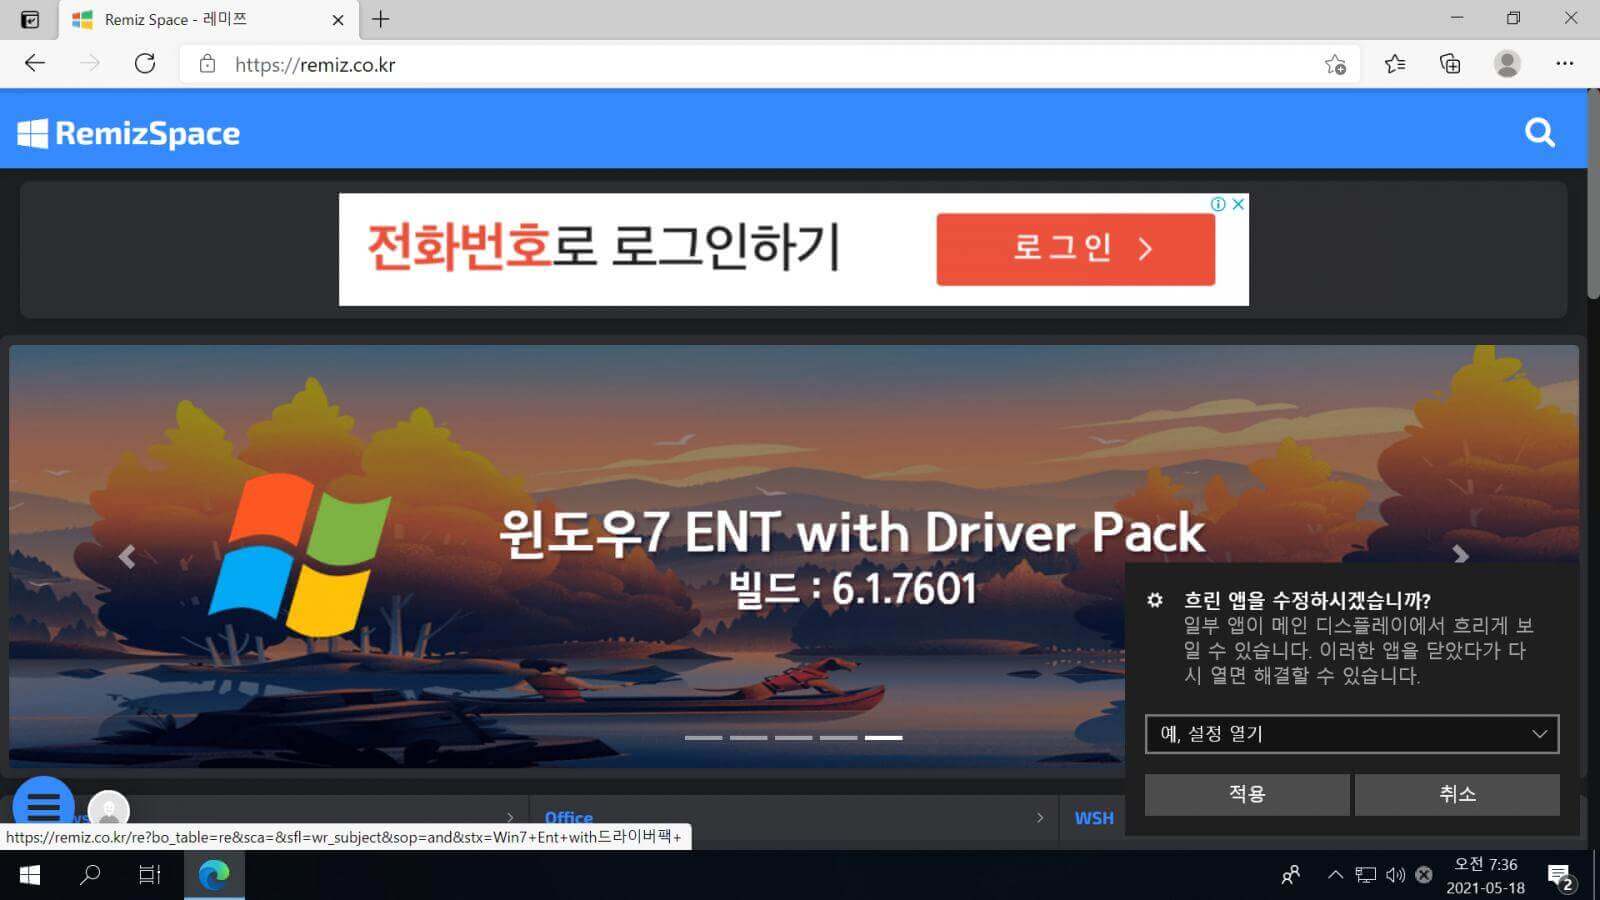This screenshot has width=1600, height=900.
Task: Expand the Office section chevron
Action: pos(1040,817)
